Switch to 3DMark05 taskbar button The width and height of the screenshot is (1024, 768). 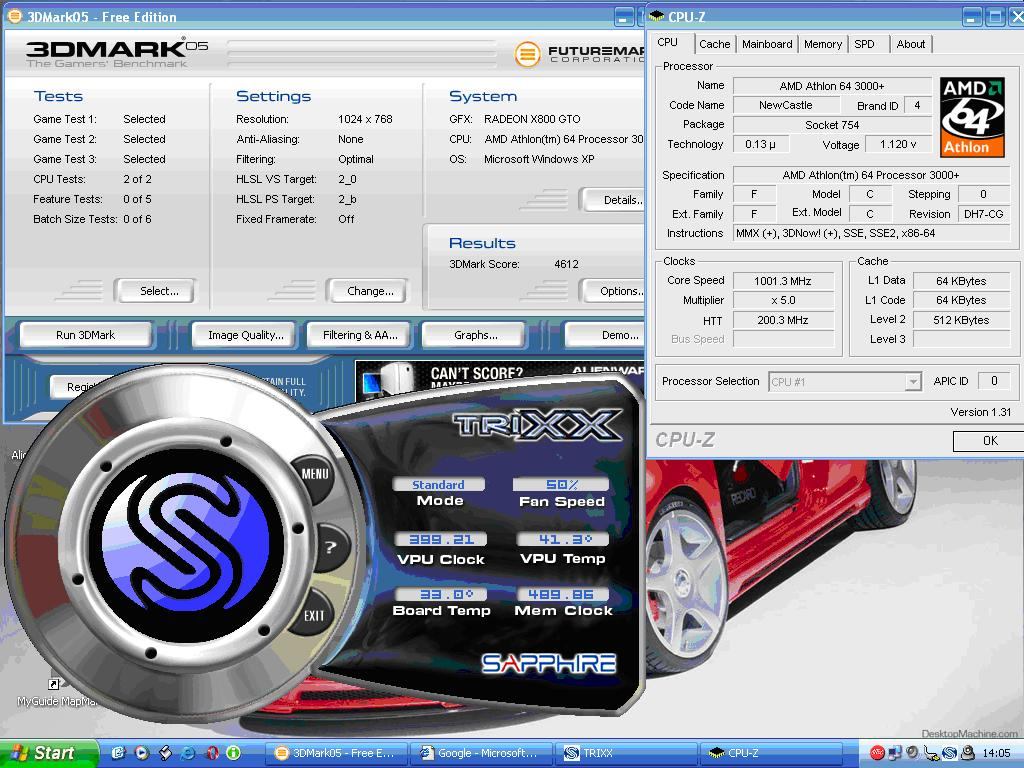337,753
